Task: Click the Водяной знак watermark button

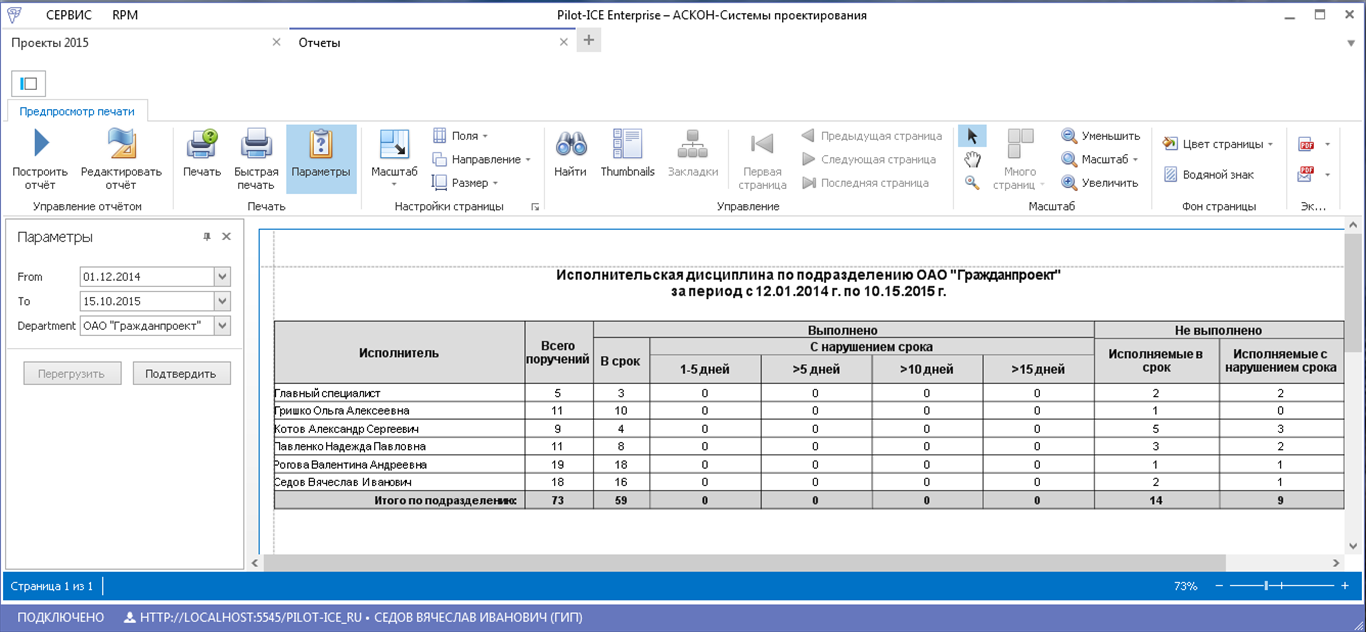Action: click(1208, 175)
